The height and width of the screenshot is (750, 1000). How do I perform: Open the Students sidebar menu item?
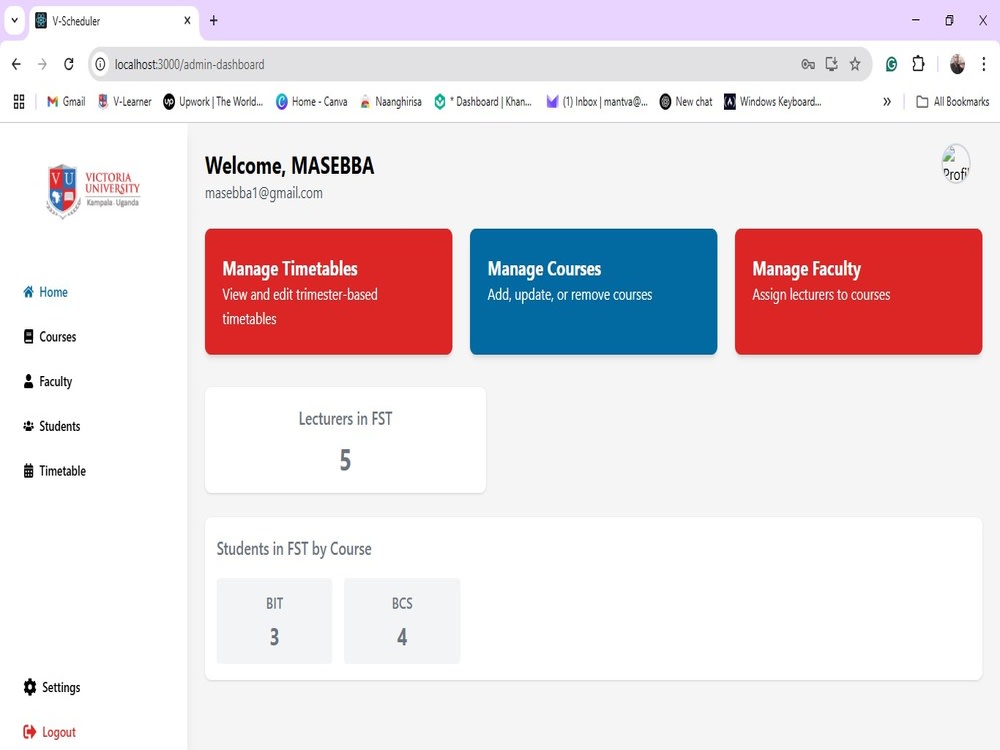(52, 426)
